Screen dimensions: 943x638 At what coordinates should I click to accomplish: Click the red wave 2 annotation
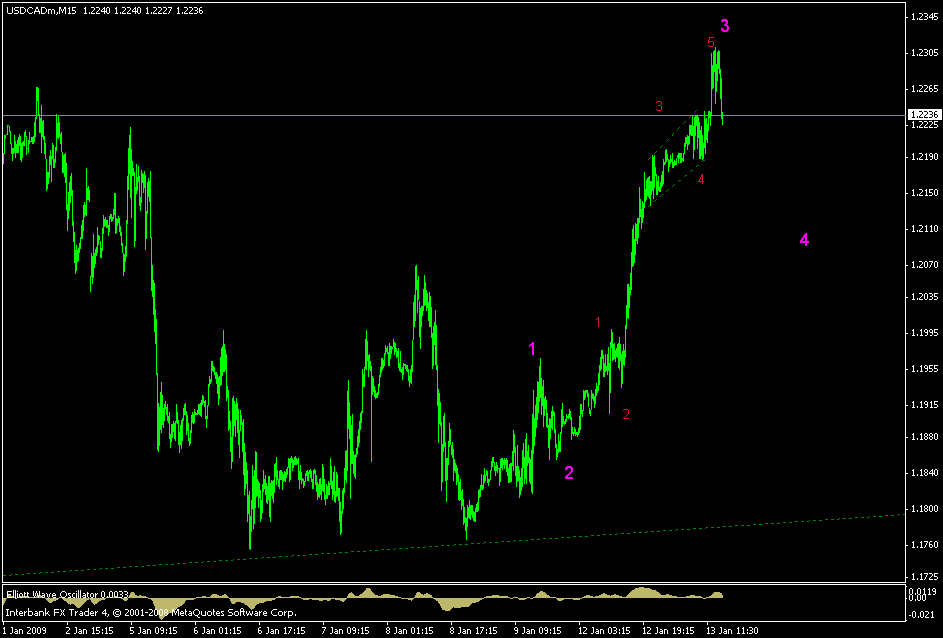click(x=625, y=412)
